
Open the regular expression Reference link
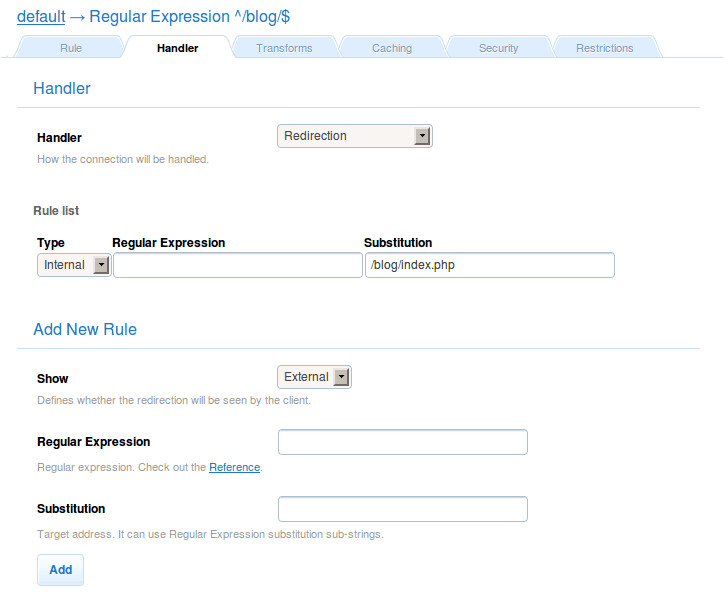pyautogui.click(x=234, y=467)
